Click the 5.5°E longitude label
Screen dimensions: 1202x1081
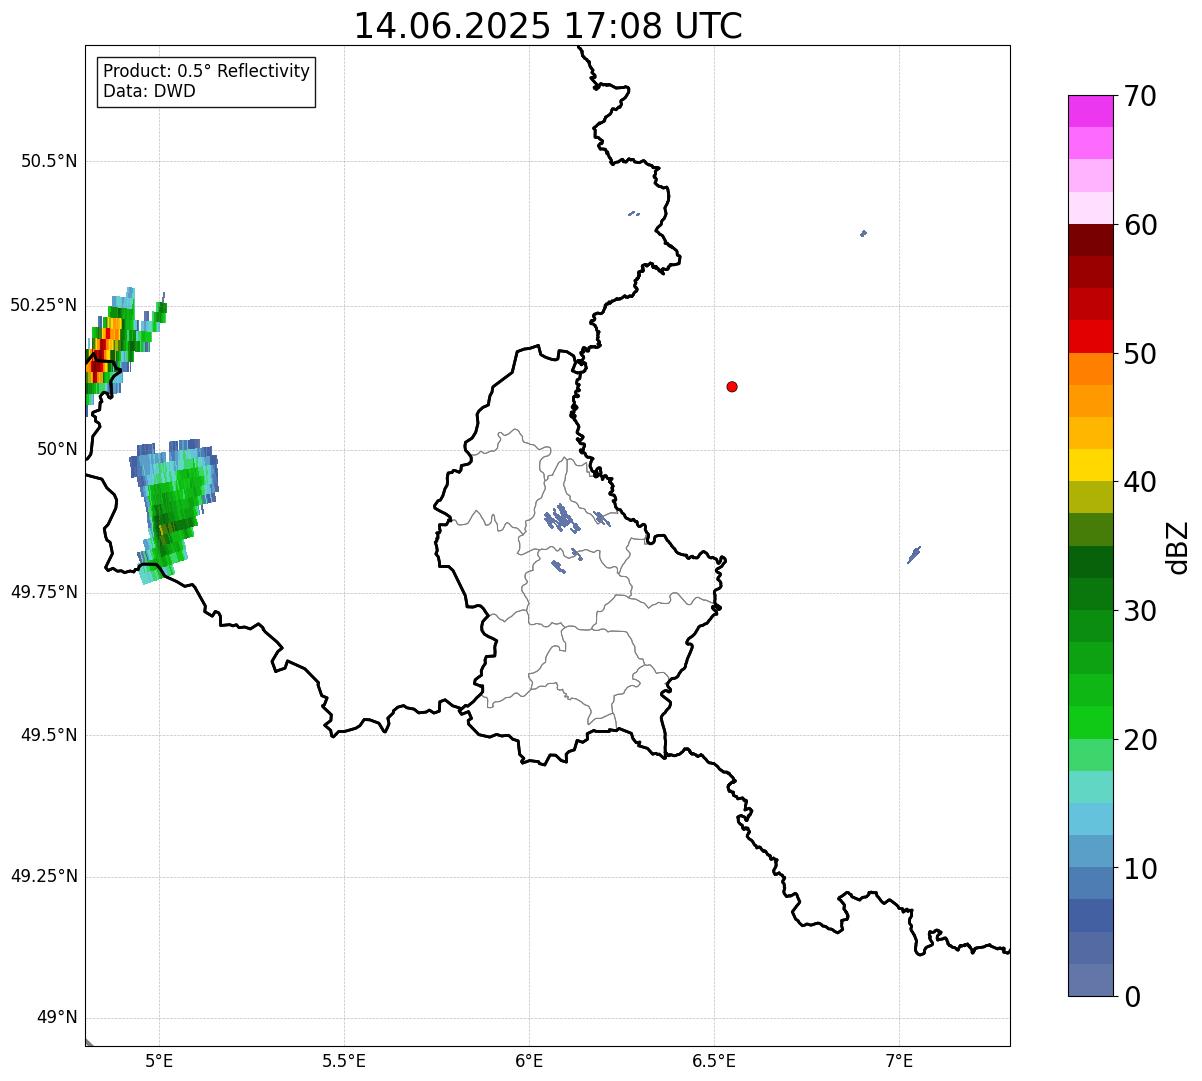click(344, 1060)
